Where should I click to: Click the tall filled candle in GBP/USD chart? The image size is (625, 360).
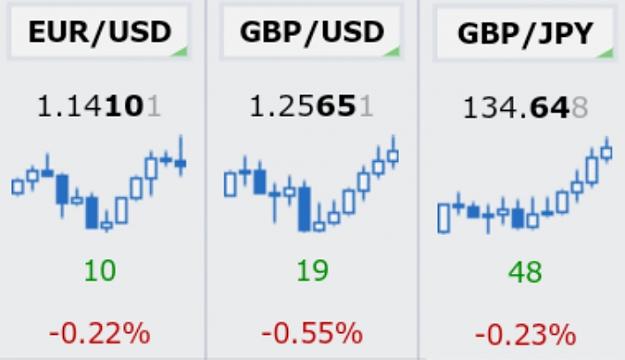point(305,207)
